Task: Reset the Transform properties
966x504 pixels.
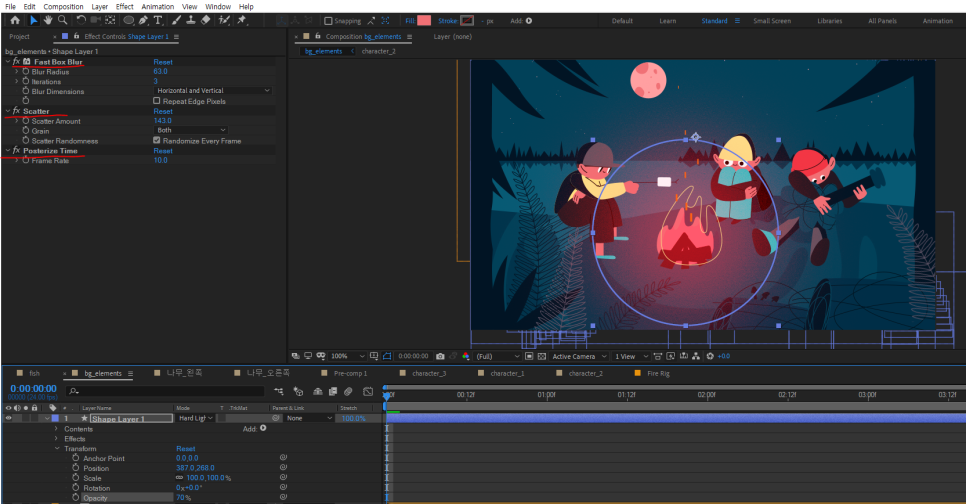Action: (185, 449)
